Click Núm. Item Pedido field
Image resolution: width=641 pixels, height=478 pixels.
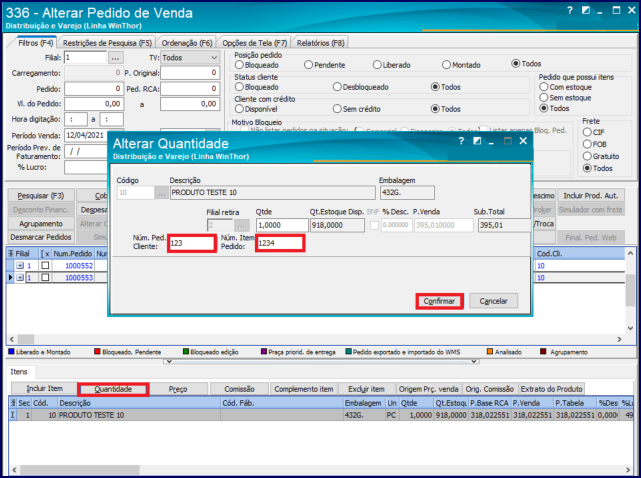(x=280, y=243)
